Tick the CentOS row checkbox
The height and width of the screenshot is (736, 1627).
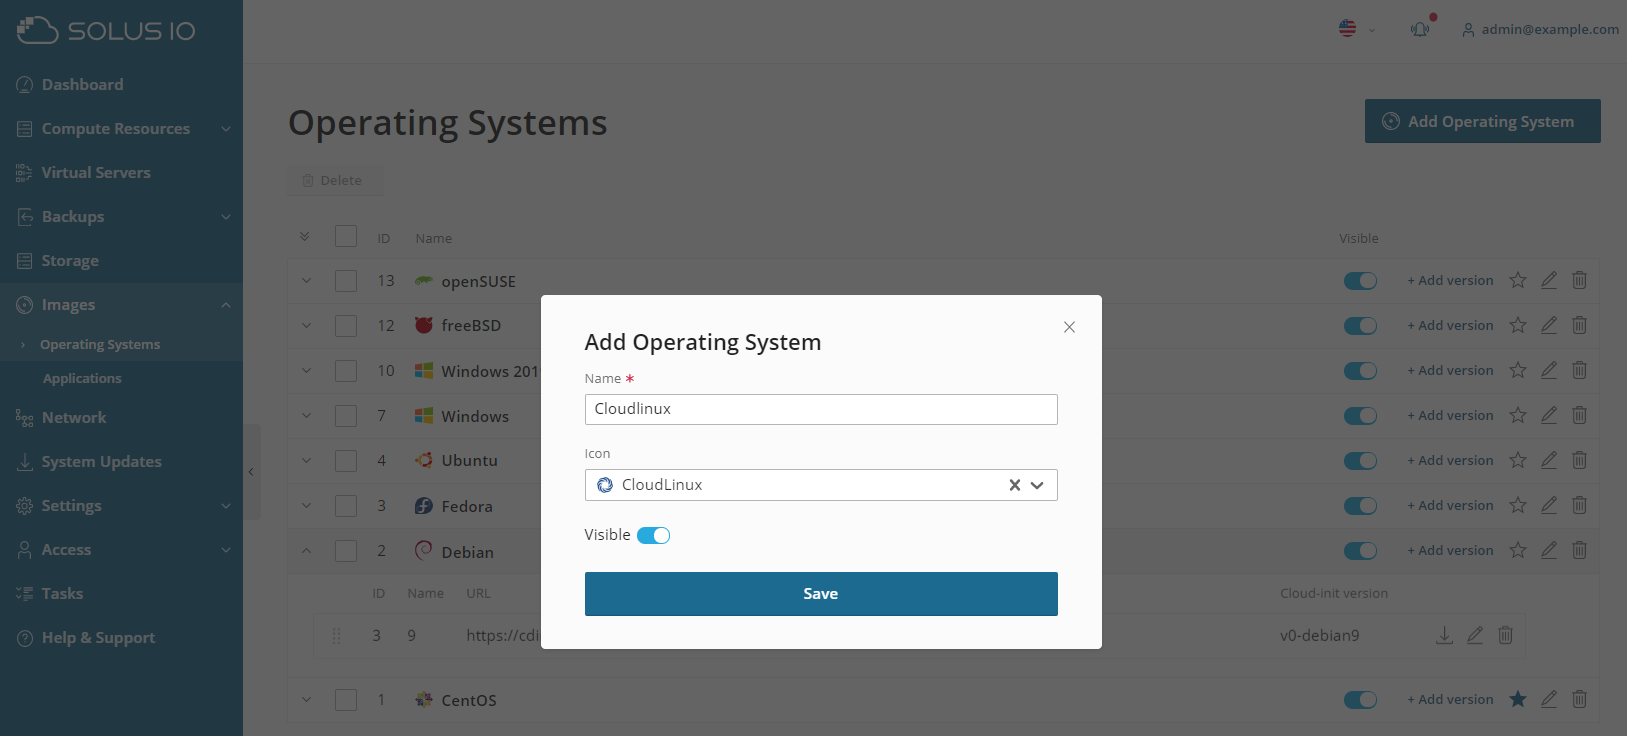pos(346,700)
